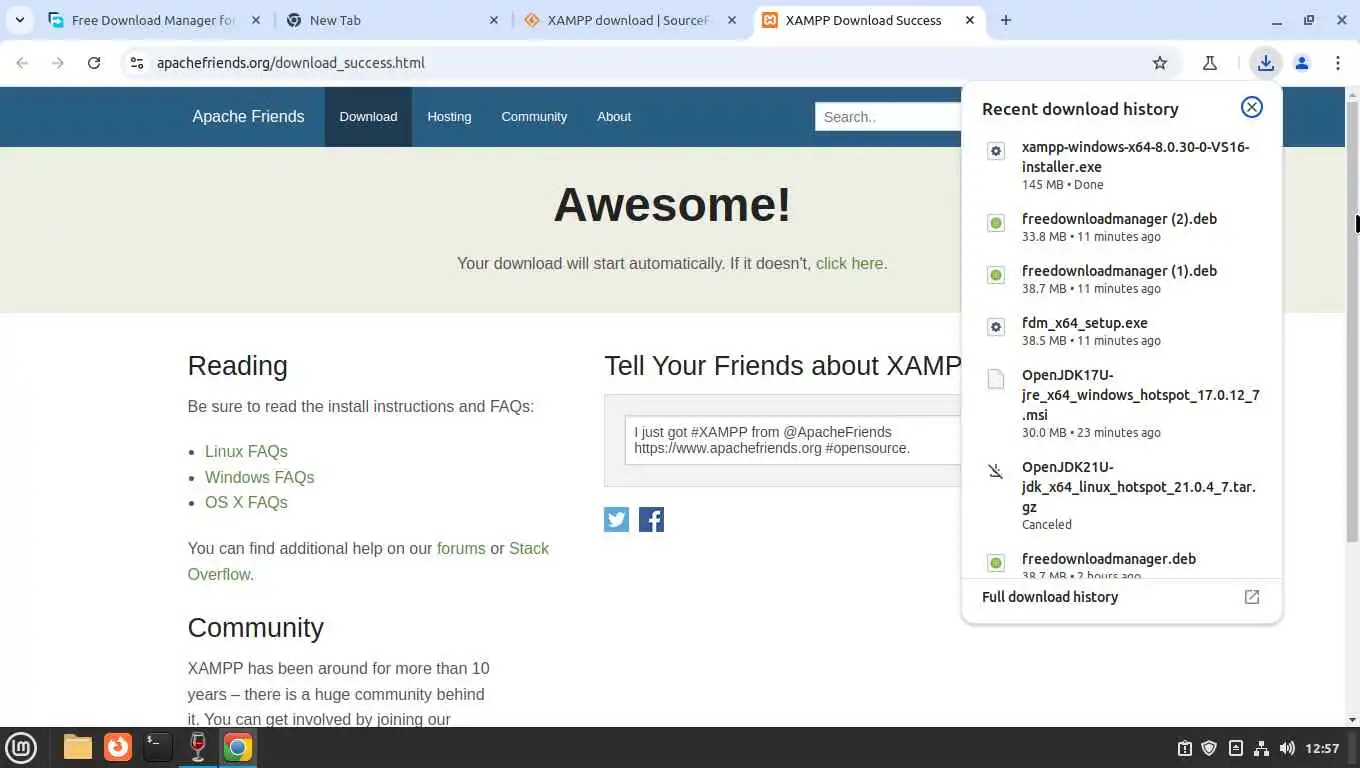Open Terminal from taskbar
Viewport: 1360px width, 768px height.
coord(157,747)
